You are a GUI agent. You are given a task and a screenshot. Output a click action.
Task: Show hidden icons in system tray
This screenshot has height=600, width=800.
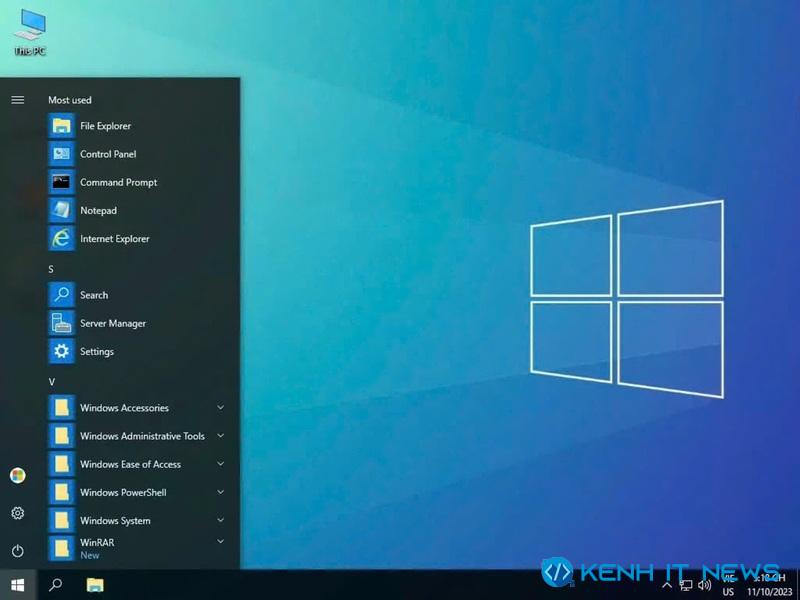(x=667, y=585)
